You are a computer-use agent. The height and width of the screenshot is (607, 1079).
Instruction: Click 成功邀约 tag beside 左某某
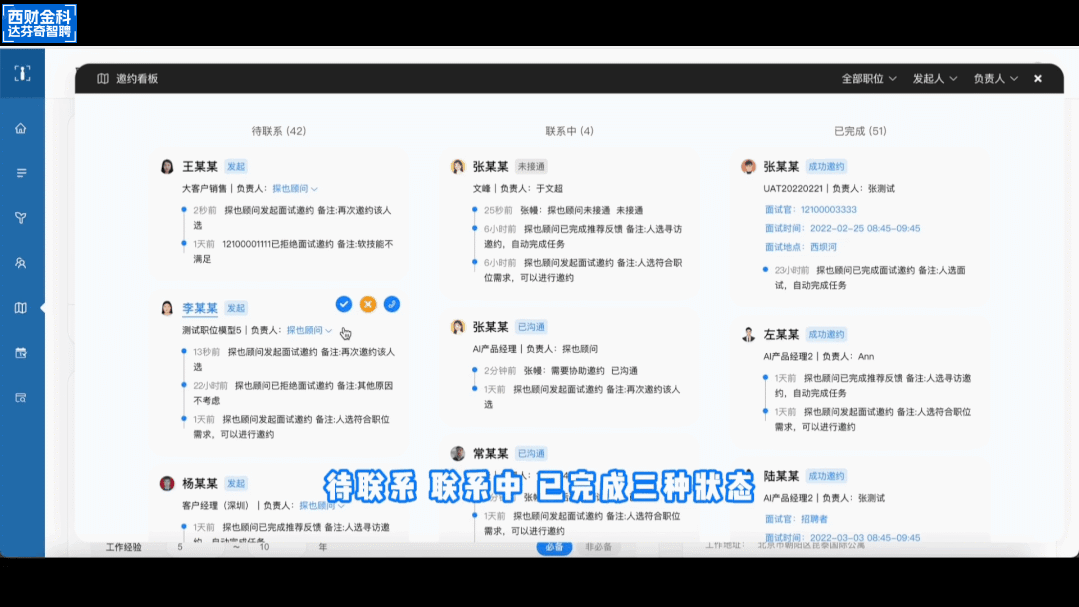(826, 334)
